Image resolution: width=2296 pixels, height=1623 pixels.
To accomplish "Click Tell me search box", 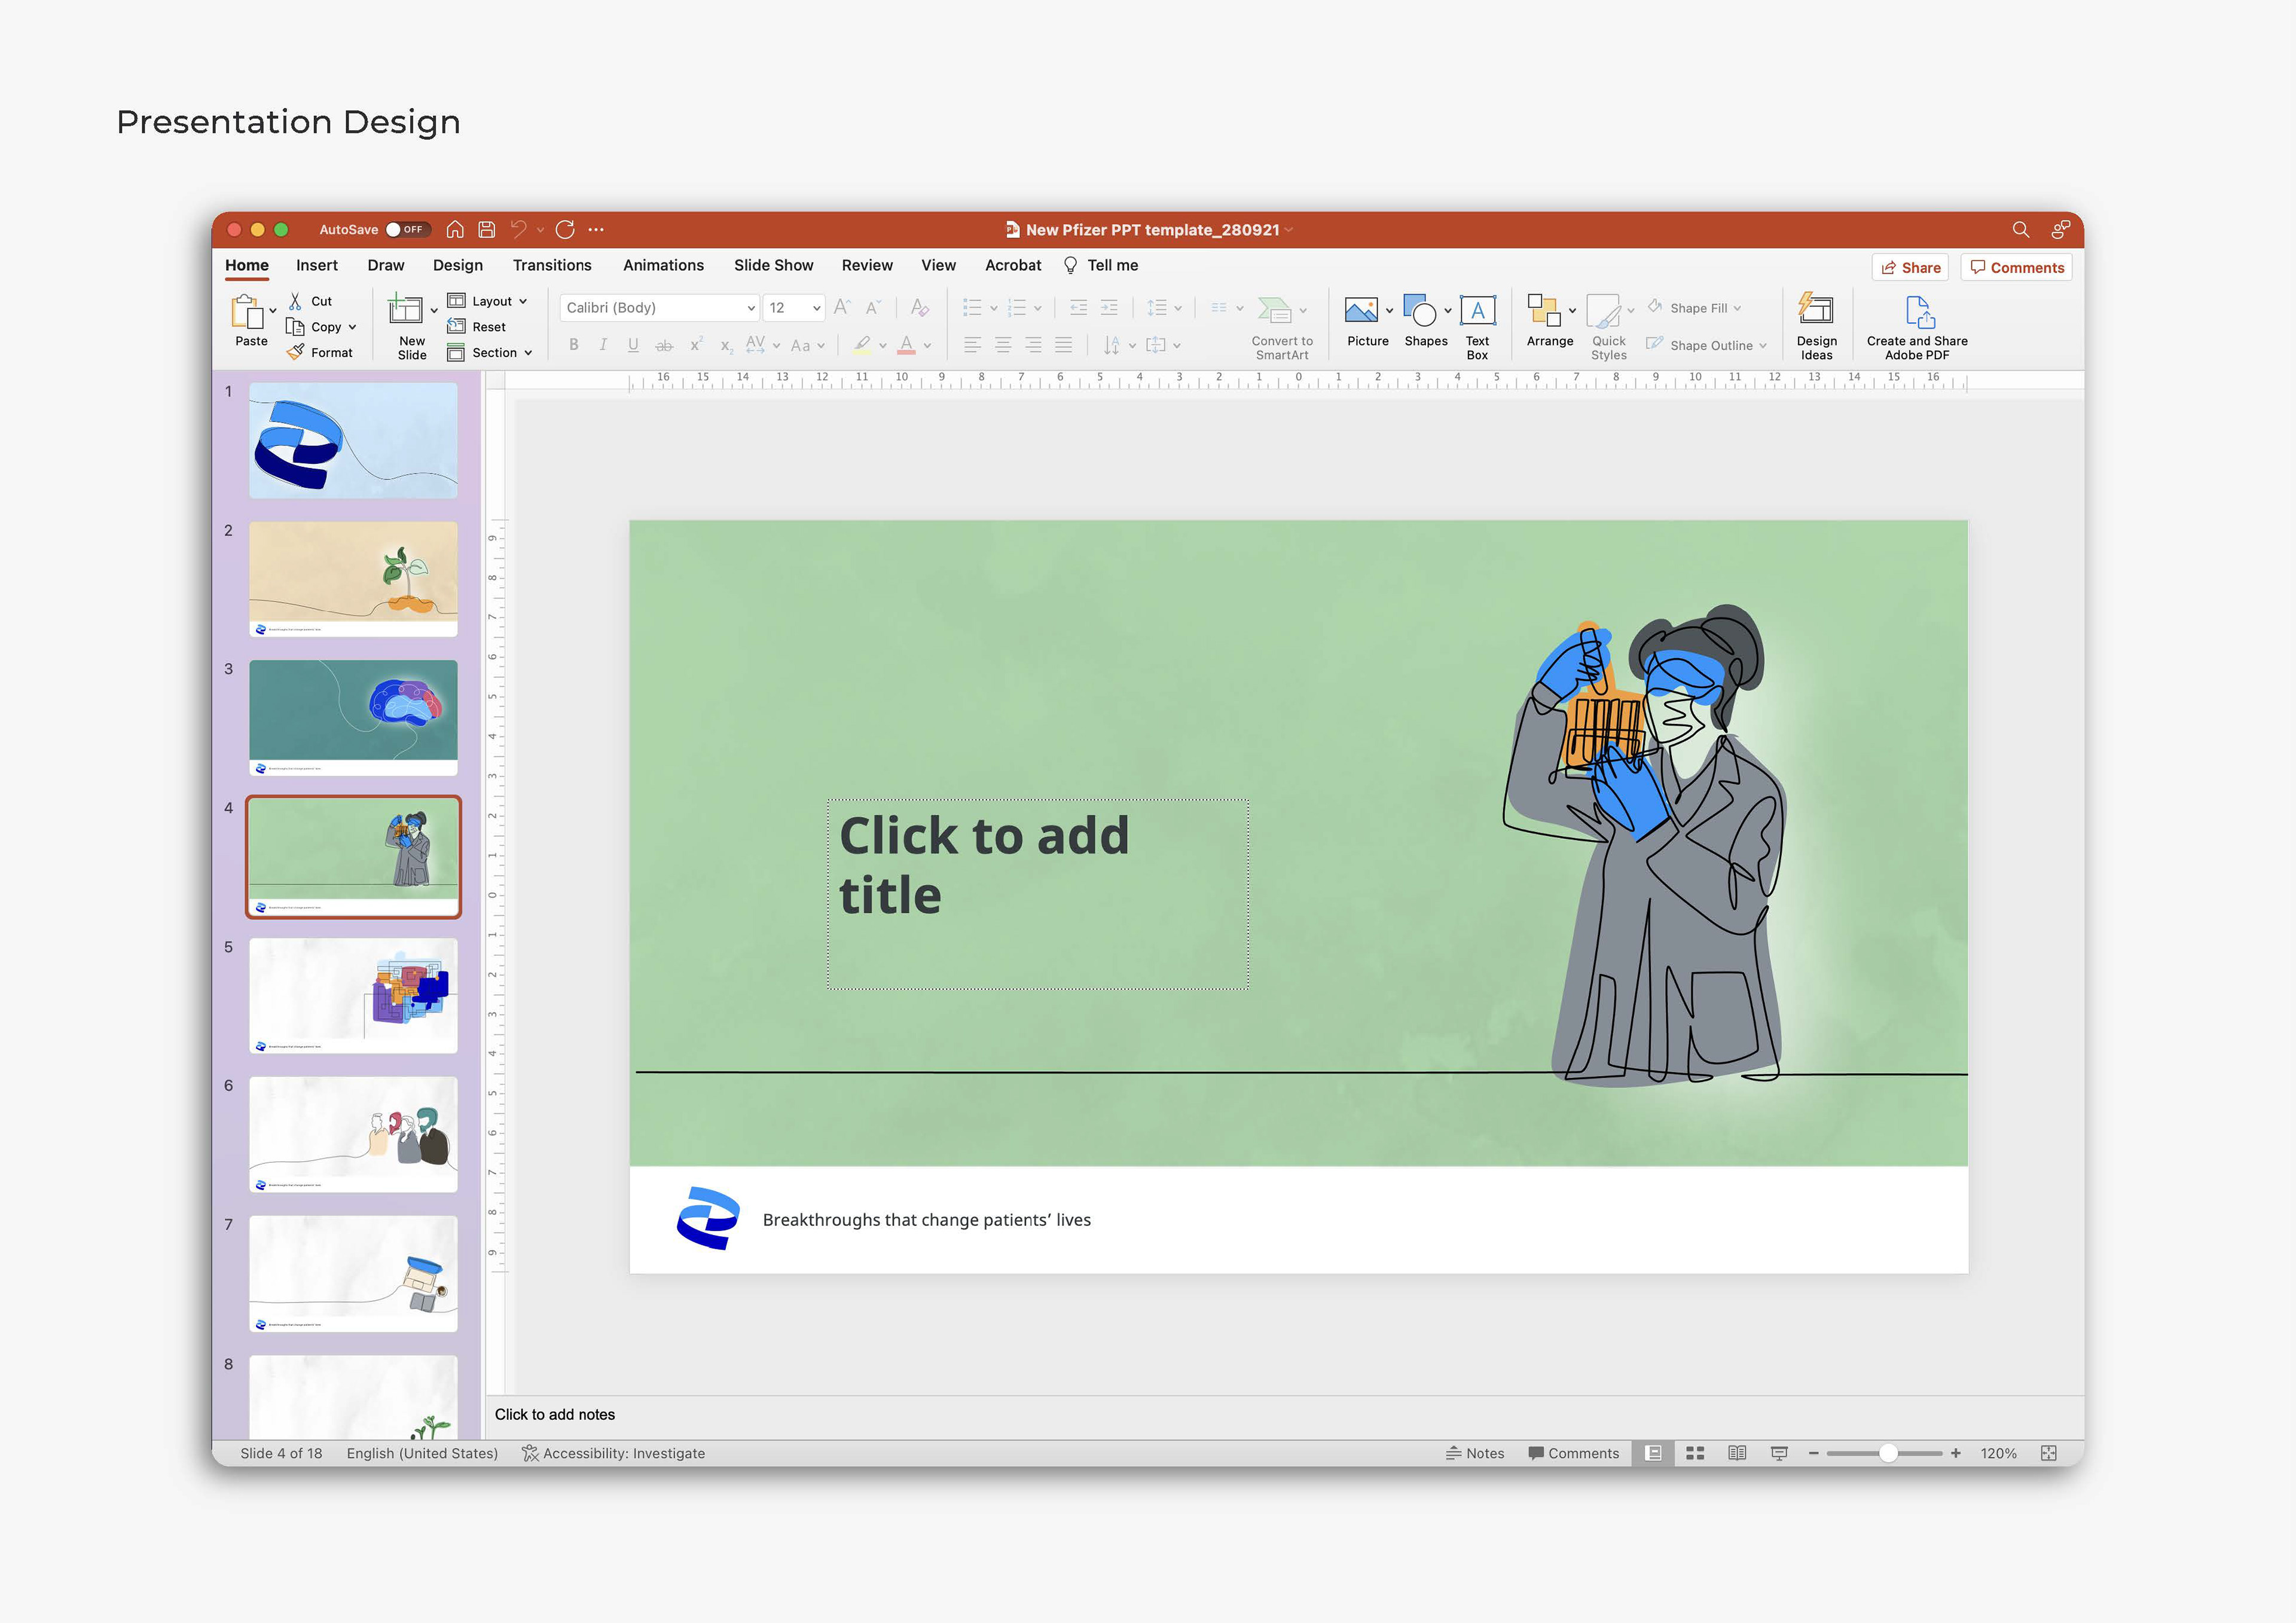I will [1100, 265].
